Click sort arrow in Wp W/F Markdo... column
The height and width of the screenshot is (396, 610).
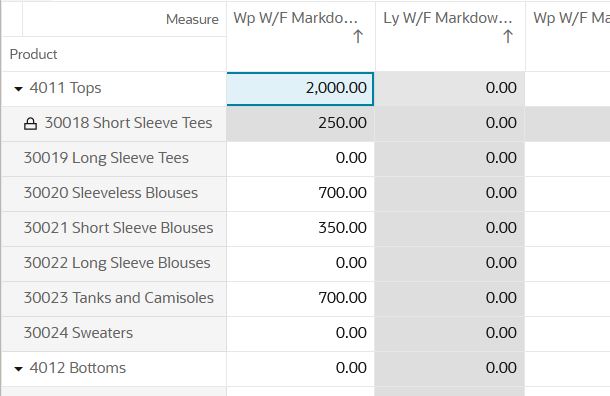coord(358,37)
